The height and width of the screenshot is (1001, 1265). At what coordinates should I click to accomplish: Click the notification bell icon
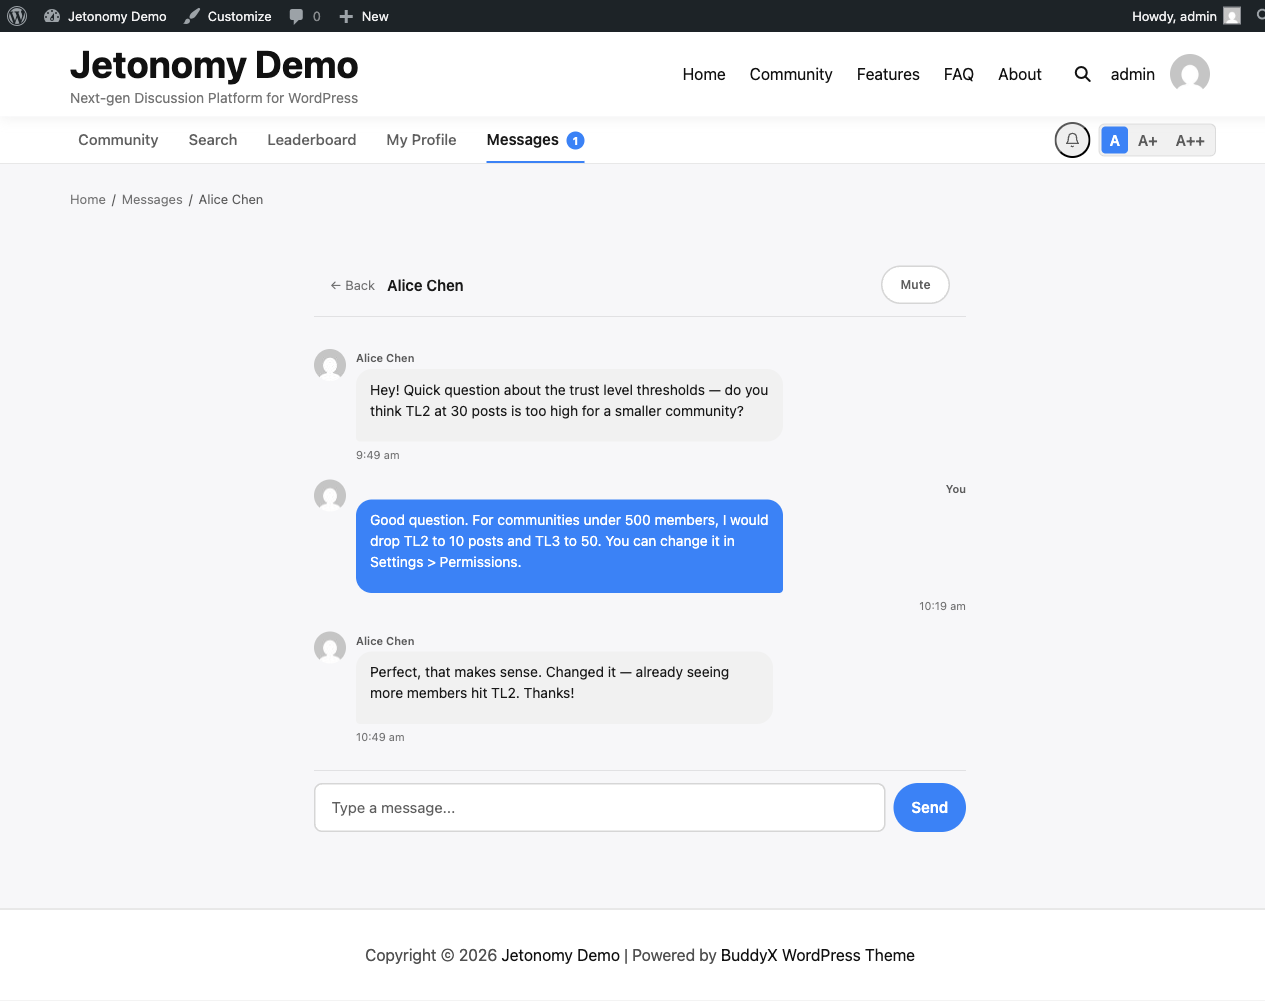point(1072,140)
